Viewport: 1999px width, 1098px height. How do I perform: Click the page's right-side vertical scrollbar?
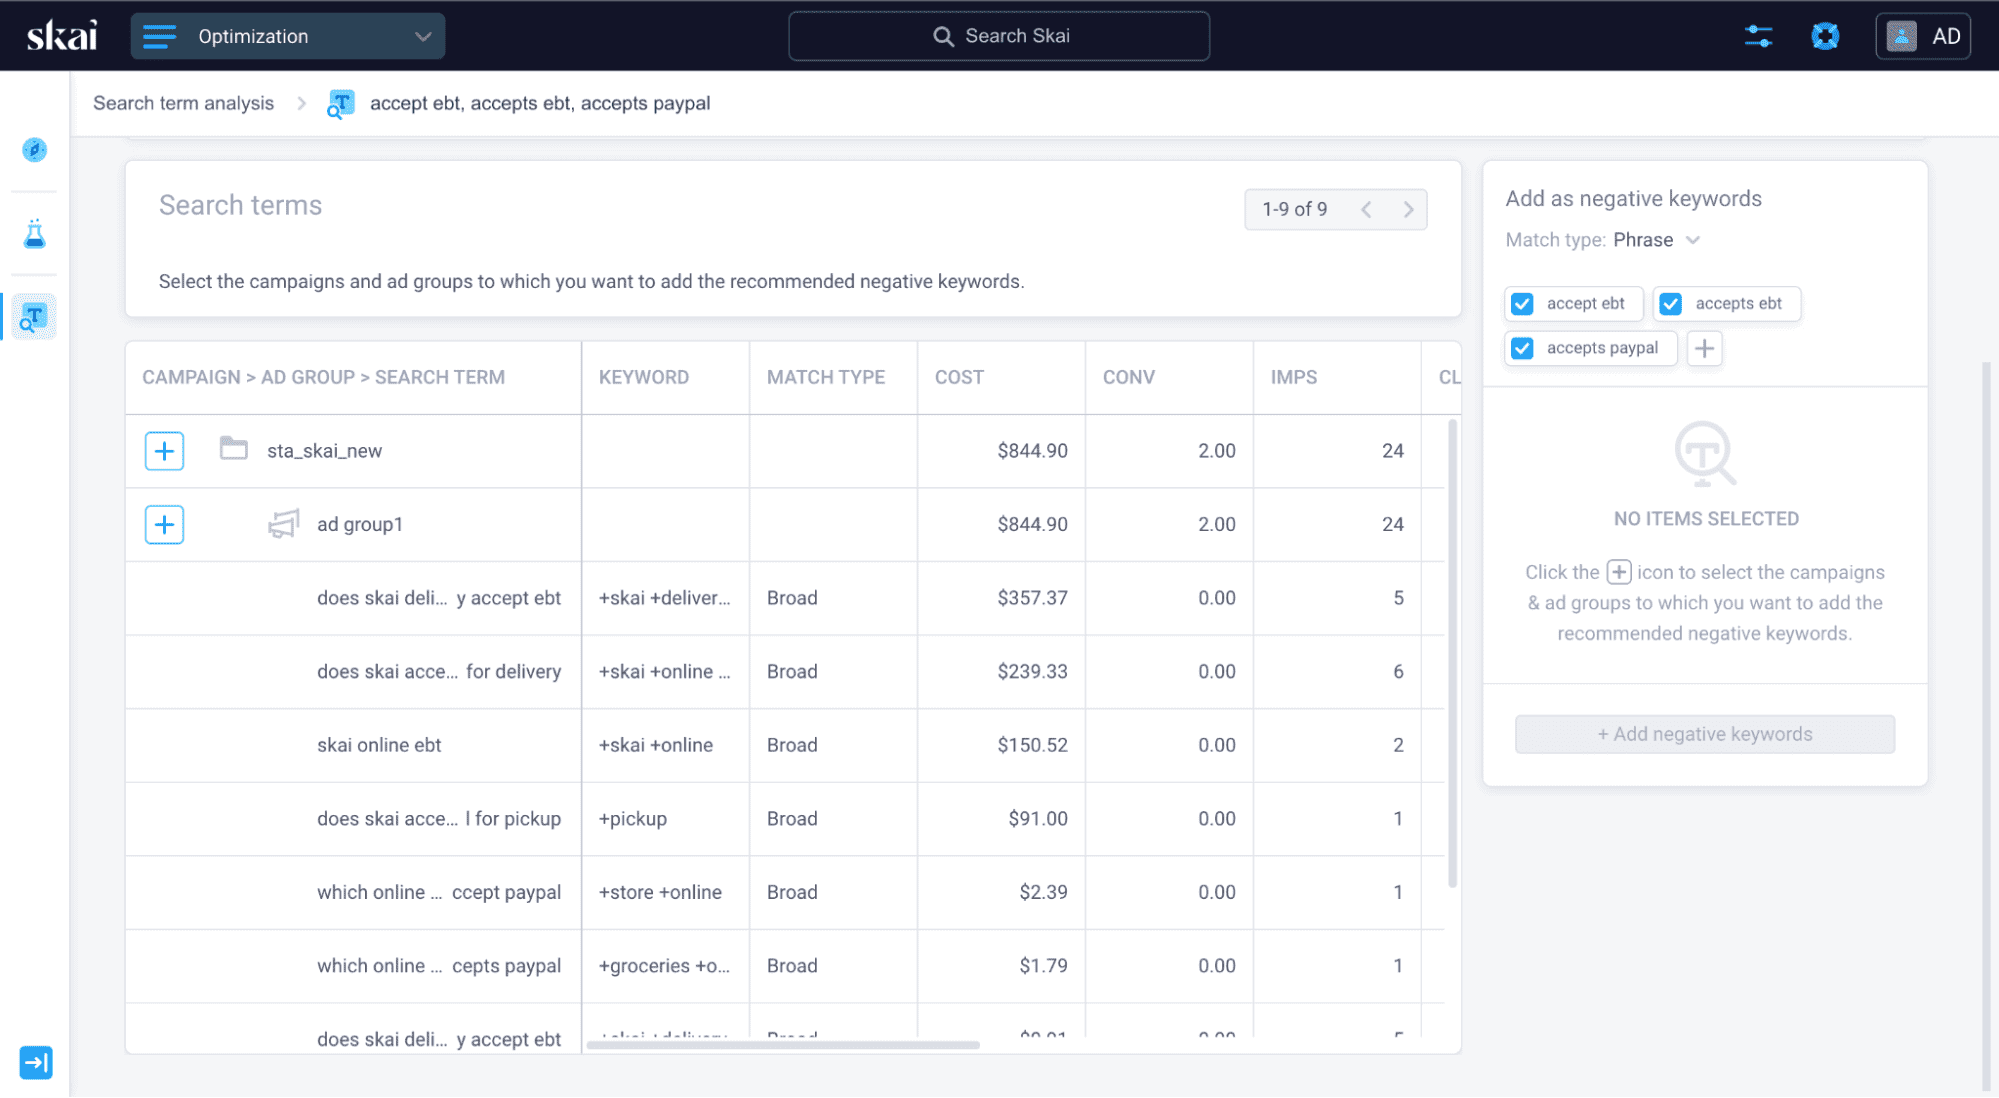[x=1986, y=725]
